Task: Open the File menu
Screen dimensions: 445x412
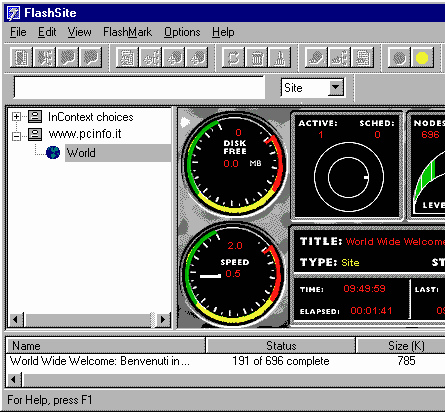Action: [x=18, y=32]
